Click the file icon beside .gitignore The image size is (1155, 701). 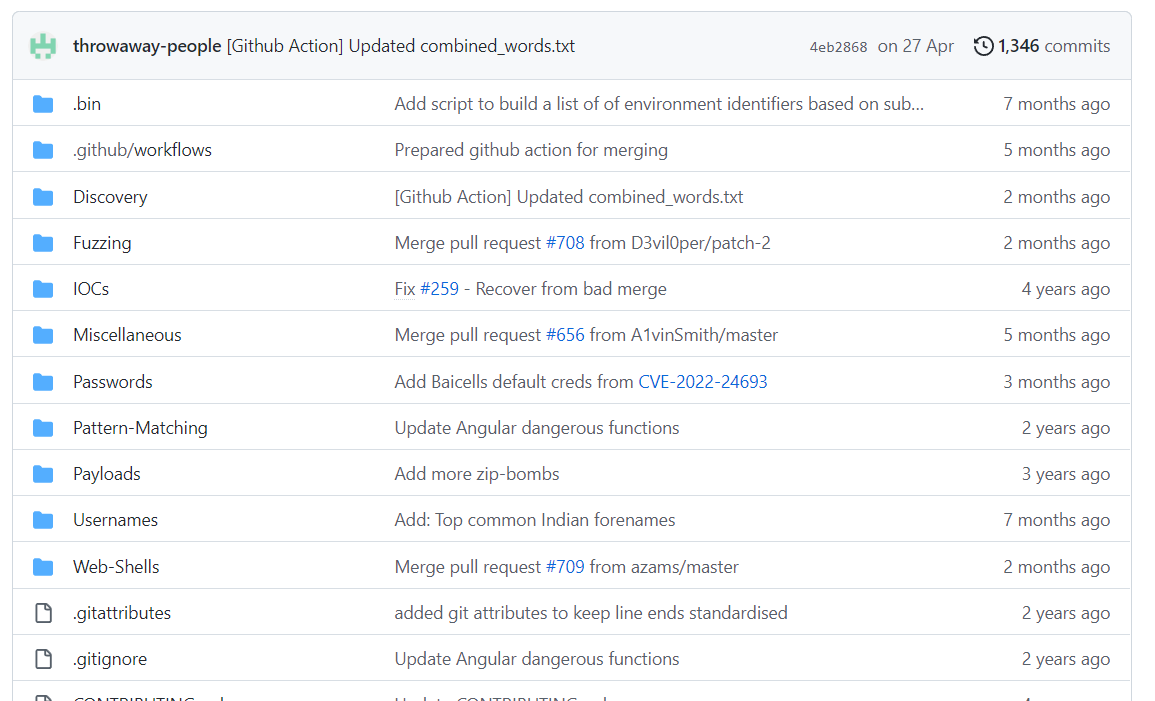click(x=43, y=658)
